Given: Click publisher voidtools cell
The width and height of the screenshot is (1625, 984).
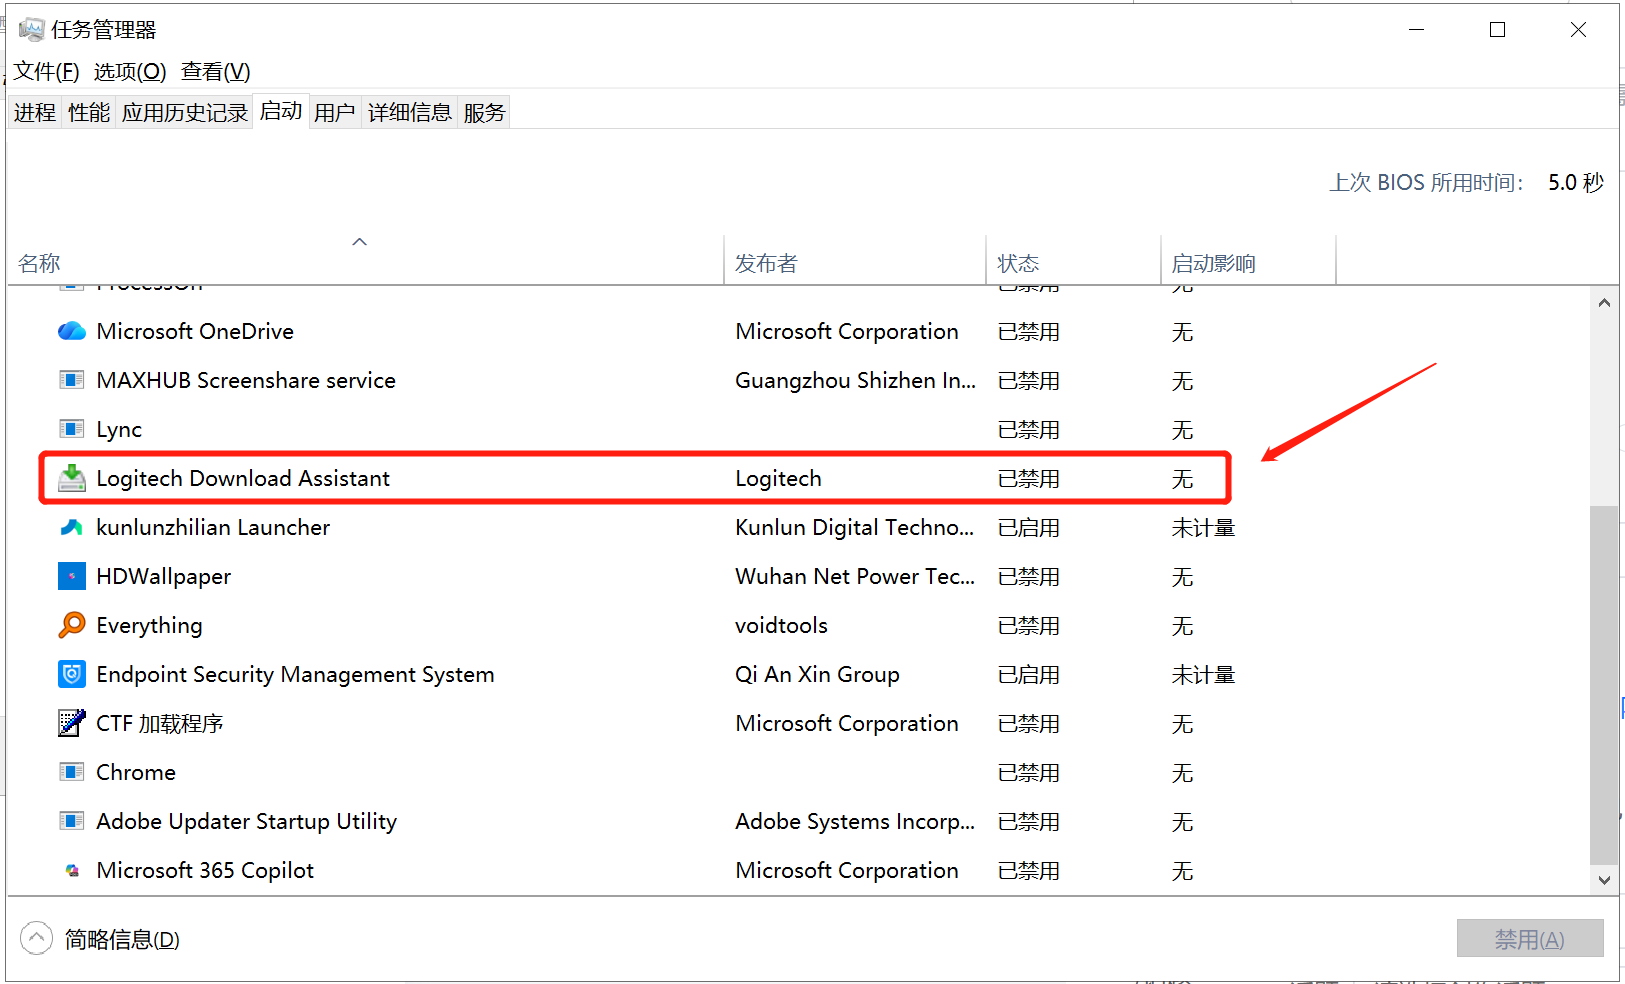Looking at the screenshot, I should point(781,625).
